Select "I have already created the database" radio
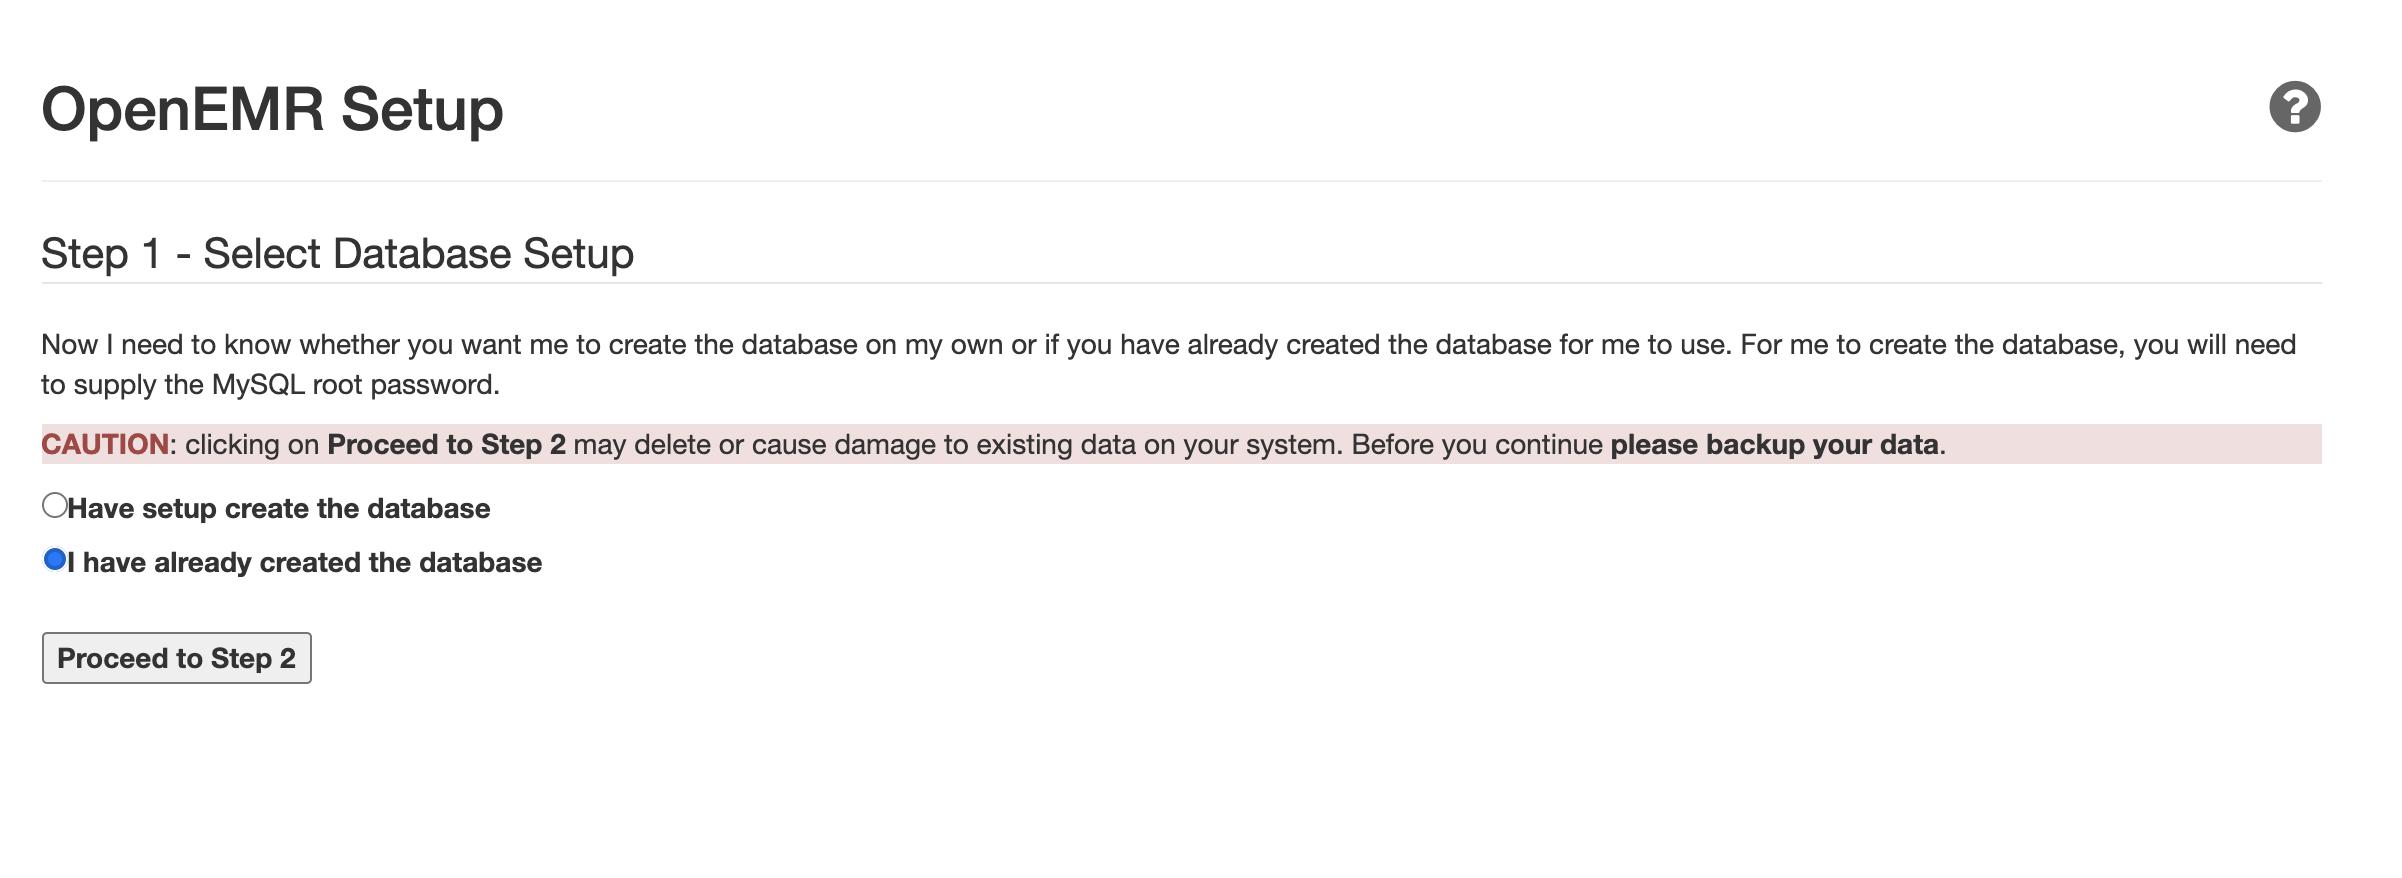This screenshot has width=2402, height=878. point(55,560)
